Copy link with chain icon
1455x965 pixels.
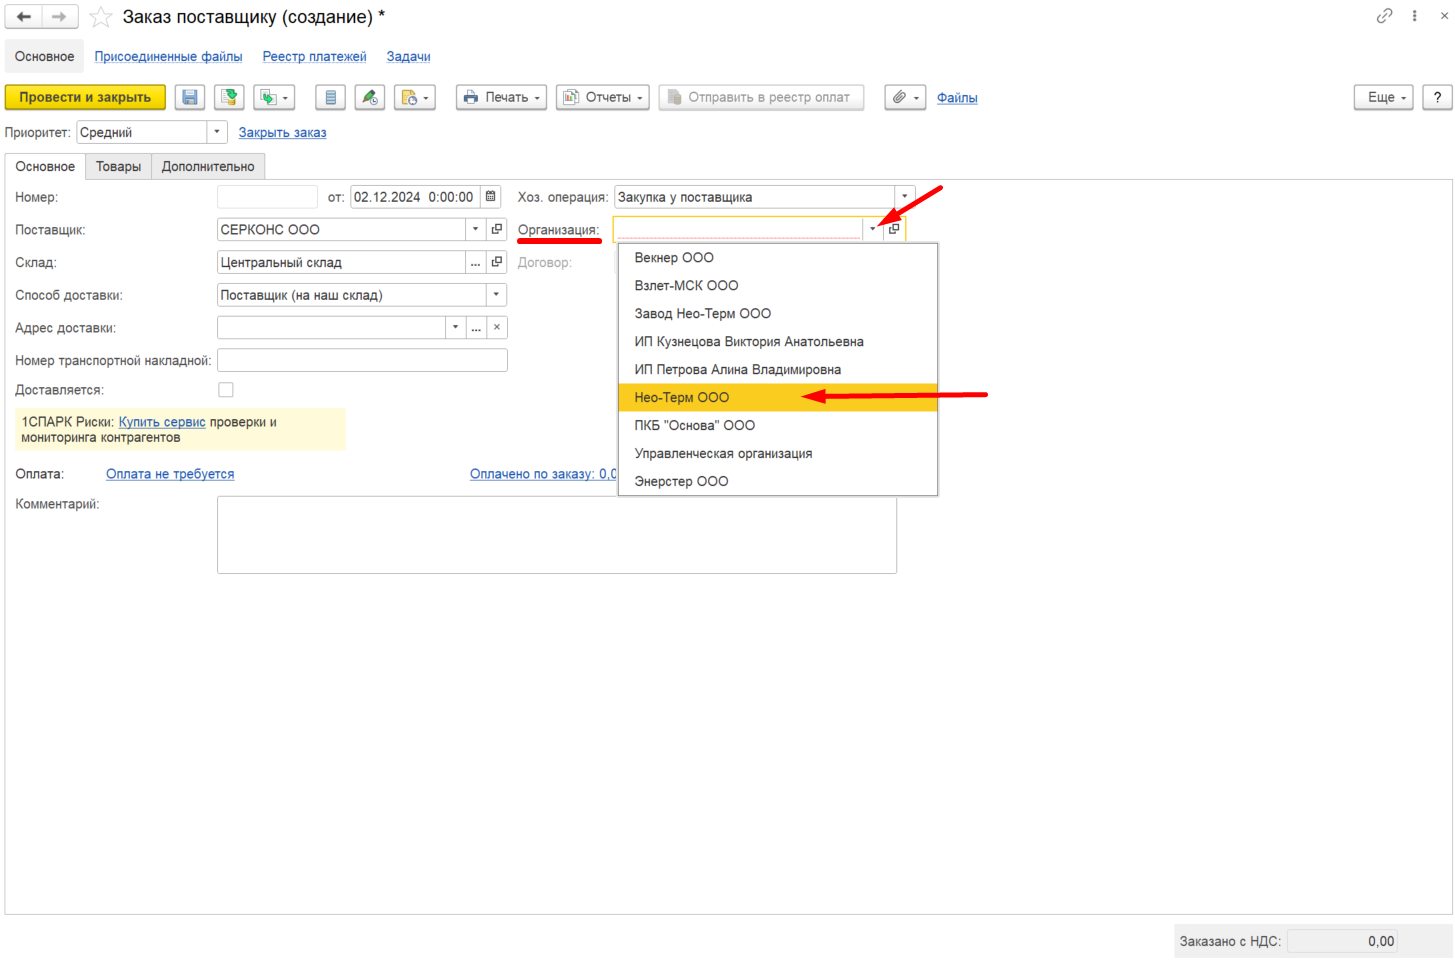click(1384, 16)
